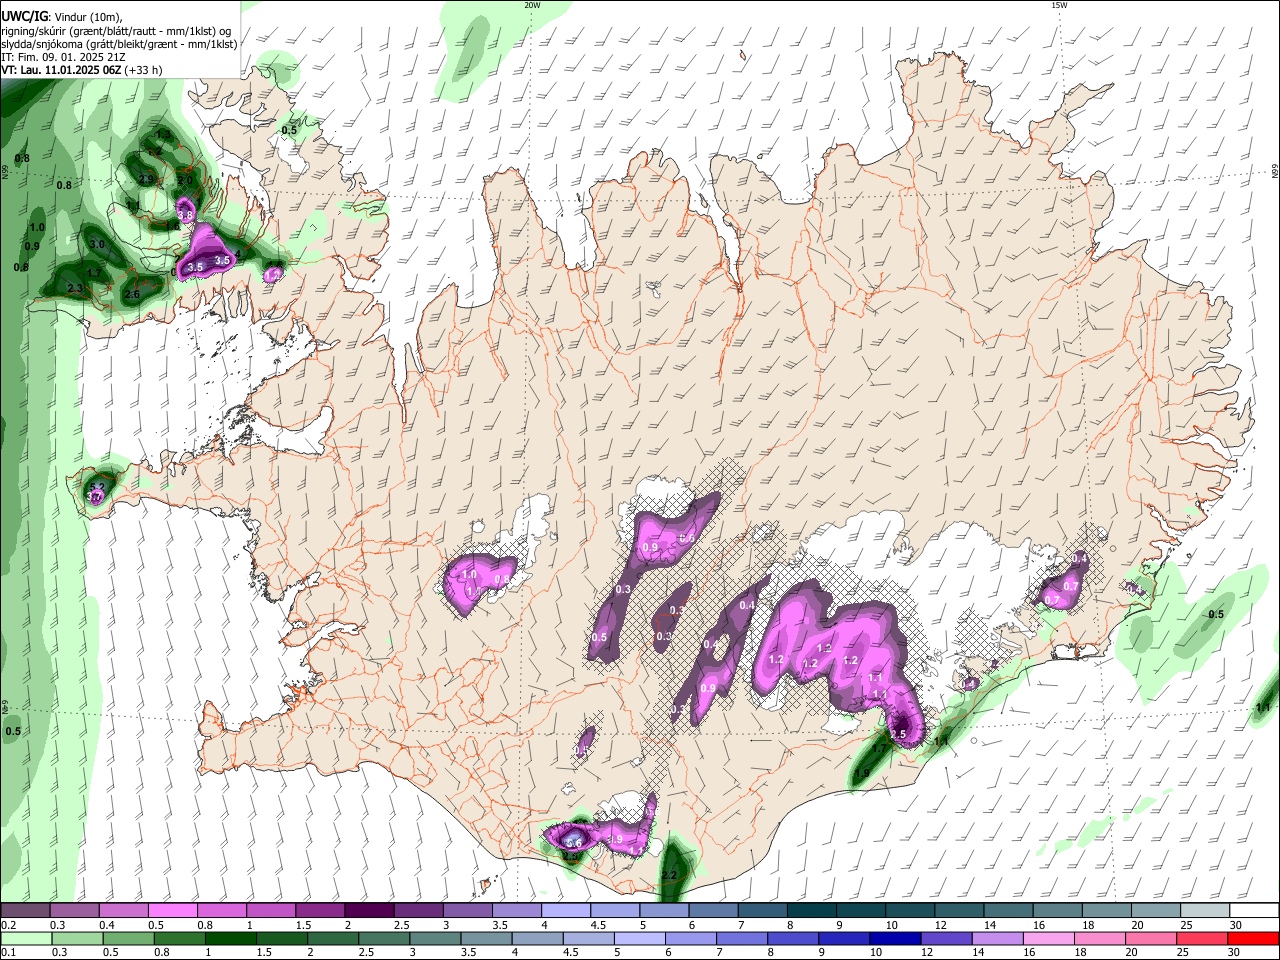Click the 5.2 value on Snæfellsnes tip
Viewport: 1280px width, 960px height.
tap(97, 487)
